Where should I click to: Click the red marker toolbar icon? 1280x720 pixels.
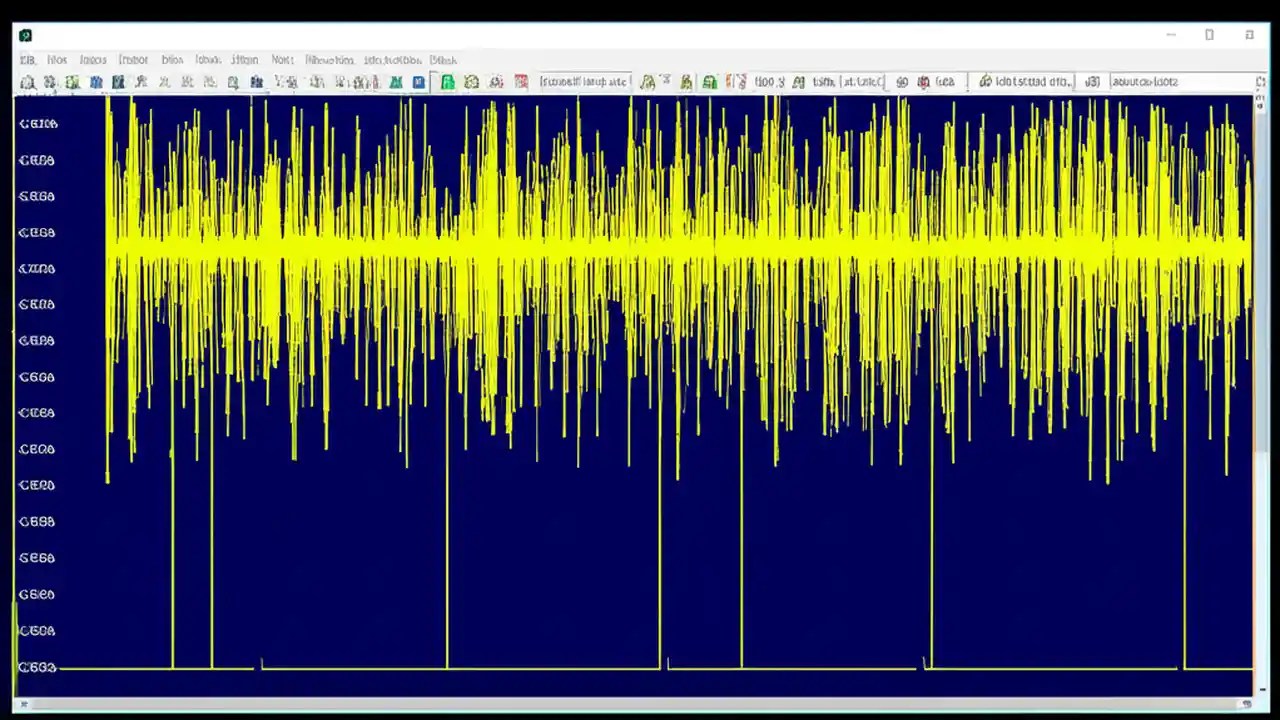[521, 82]
